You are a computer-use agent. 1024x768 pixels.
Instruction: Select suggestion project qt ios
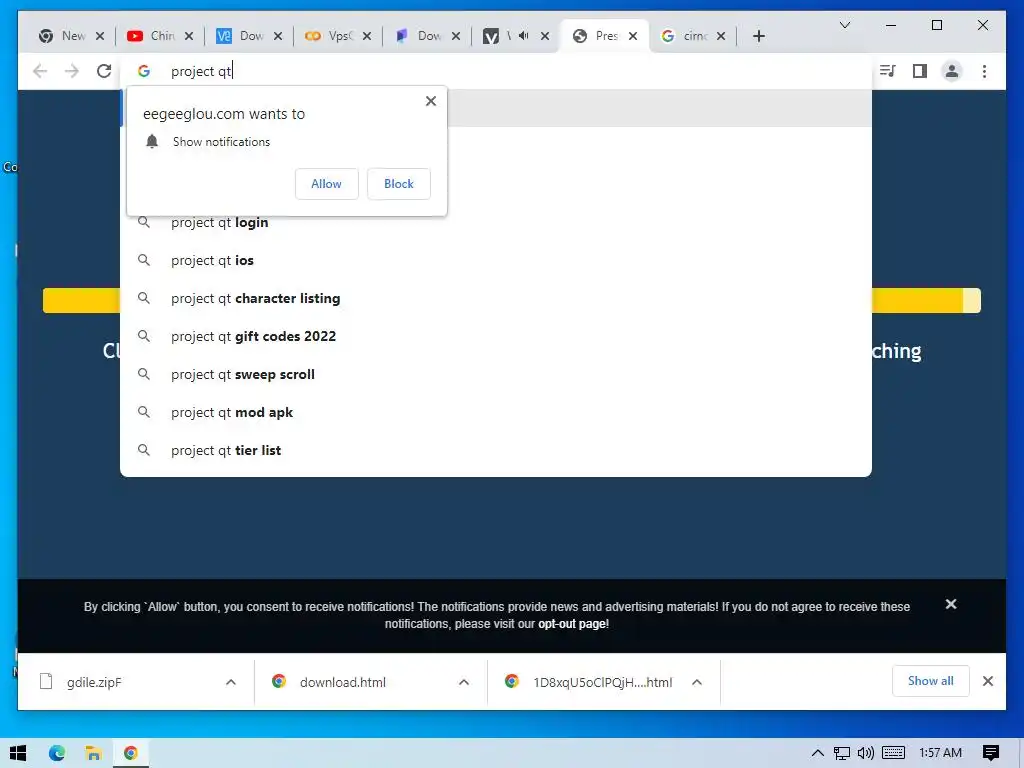pyautogui.click(x=496, y=261)
